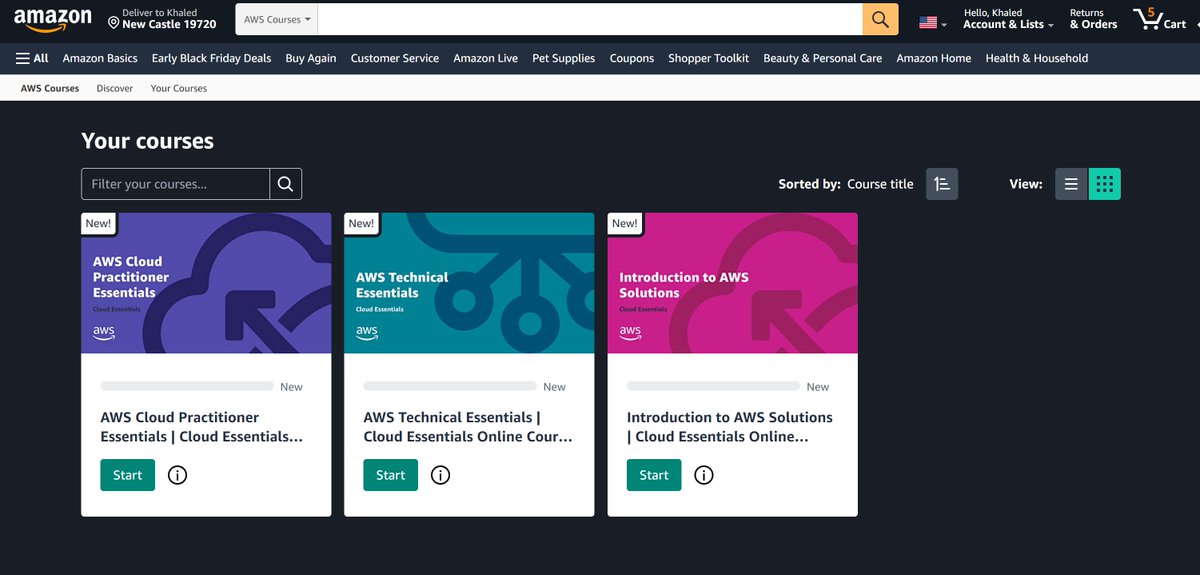
Task: Open the All hamburger menu
Action: (32, 58)
